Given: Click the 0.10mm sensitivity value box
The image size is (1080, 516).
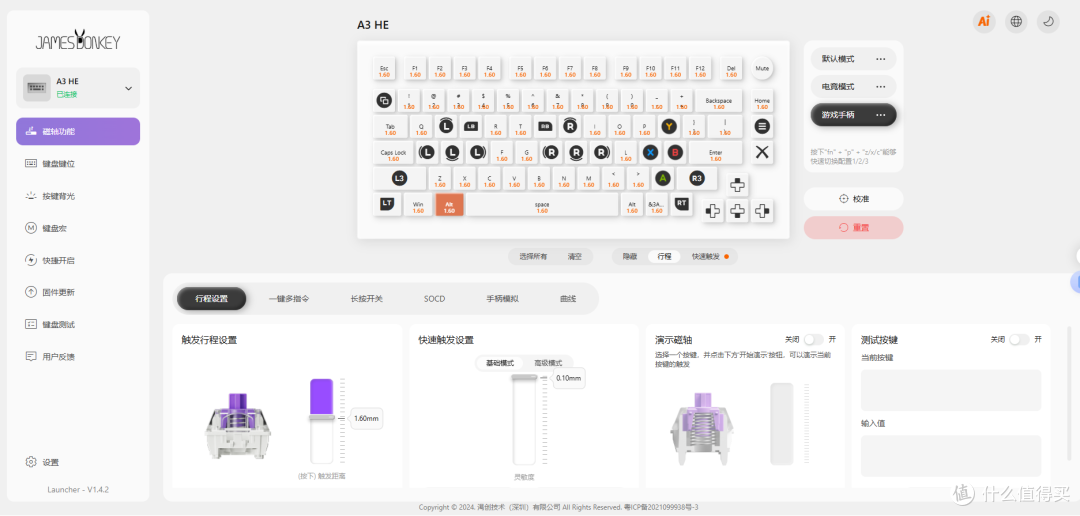Looking at the screenshot, I should click(569, 378).
